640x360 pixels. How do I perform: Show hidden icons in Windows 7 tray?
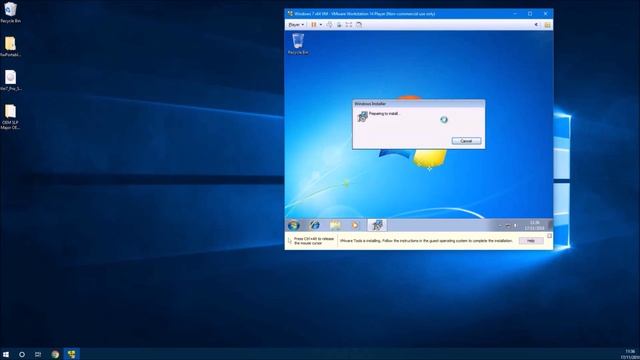coord(500,225)
